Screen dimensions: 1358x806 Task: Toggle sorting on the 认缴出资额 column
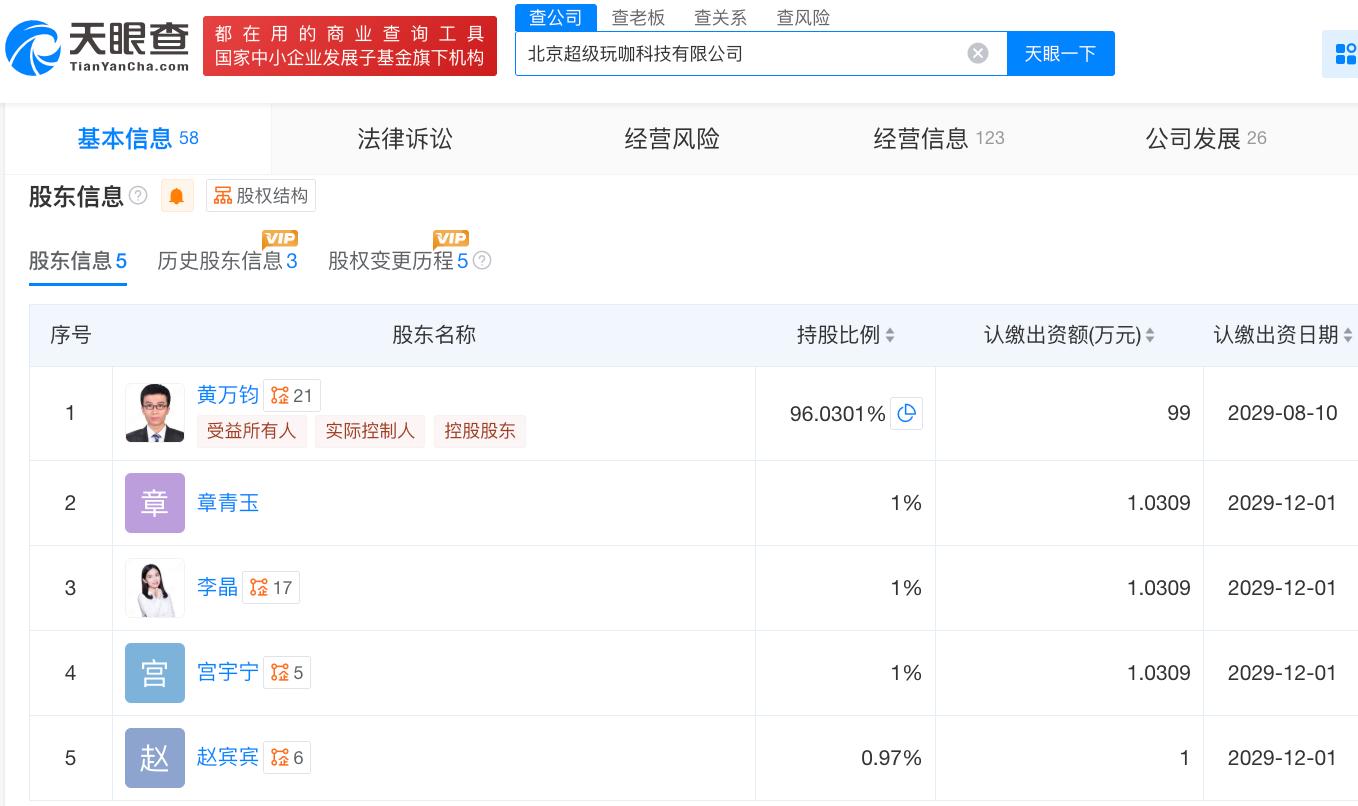(x=1149, y=335)
